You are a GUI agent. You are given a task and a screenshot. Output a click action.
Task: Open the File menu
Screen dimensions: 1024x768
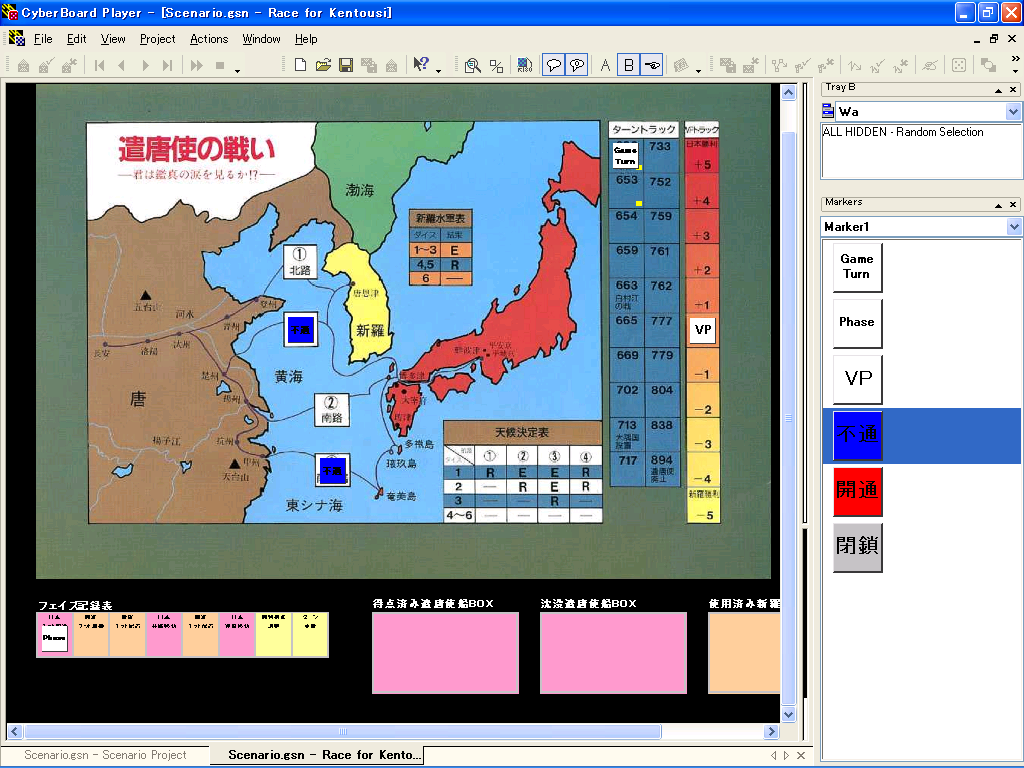pyautogui.click(x=43, y=39)
